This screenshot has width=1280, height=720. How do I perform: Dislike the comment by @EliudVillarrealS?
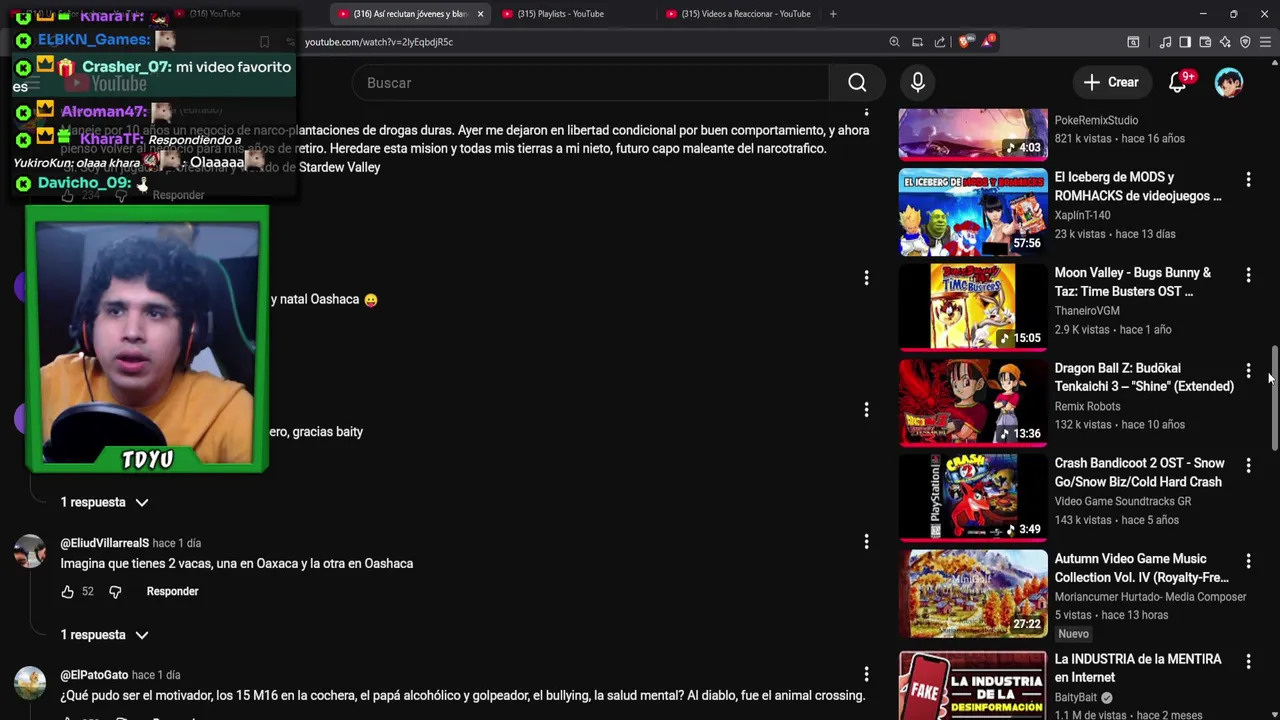coord(115,592)
